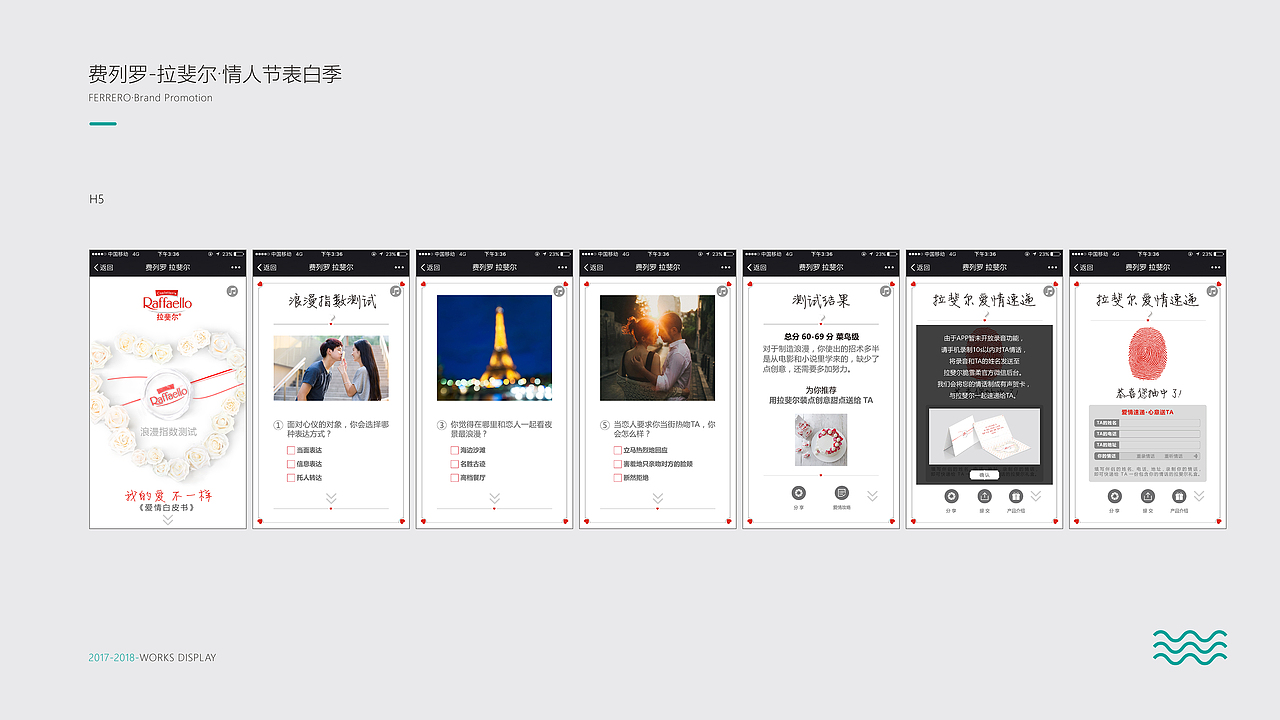
Task: Check the 立马热烈地回应 option
Action: (617, 451)
